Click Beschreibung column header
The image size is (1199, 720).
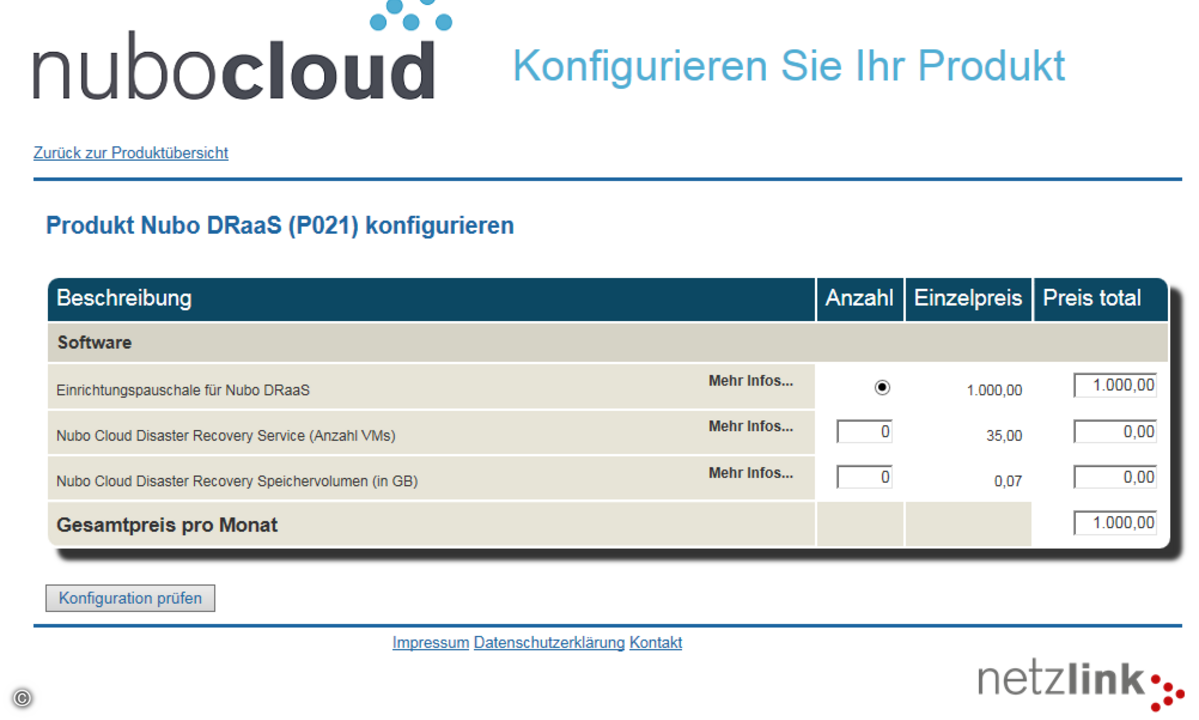[x=431, y=299]
